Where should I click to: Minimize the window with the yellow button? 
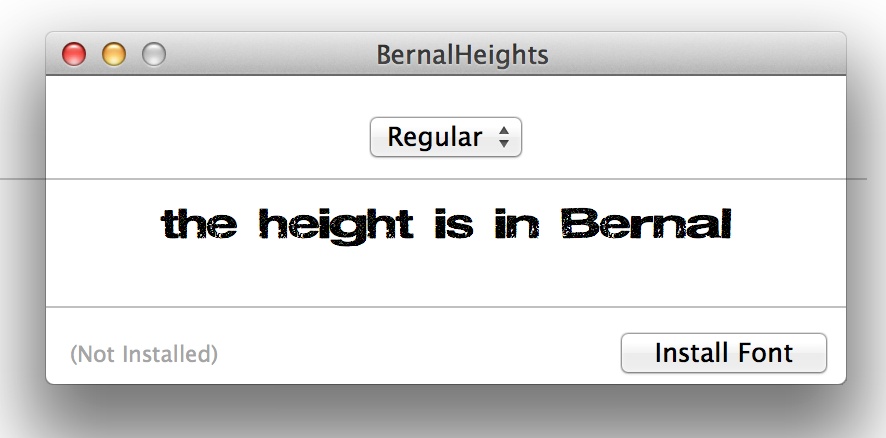click(x=114, y=54)
